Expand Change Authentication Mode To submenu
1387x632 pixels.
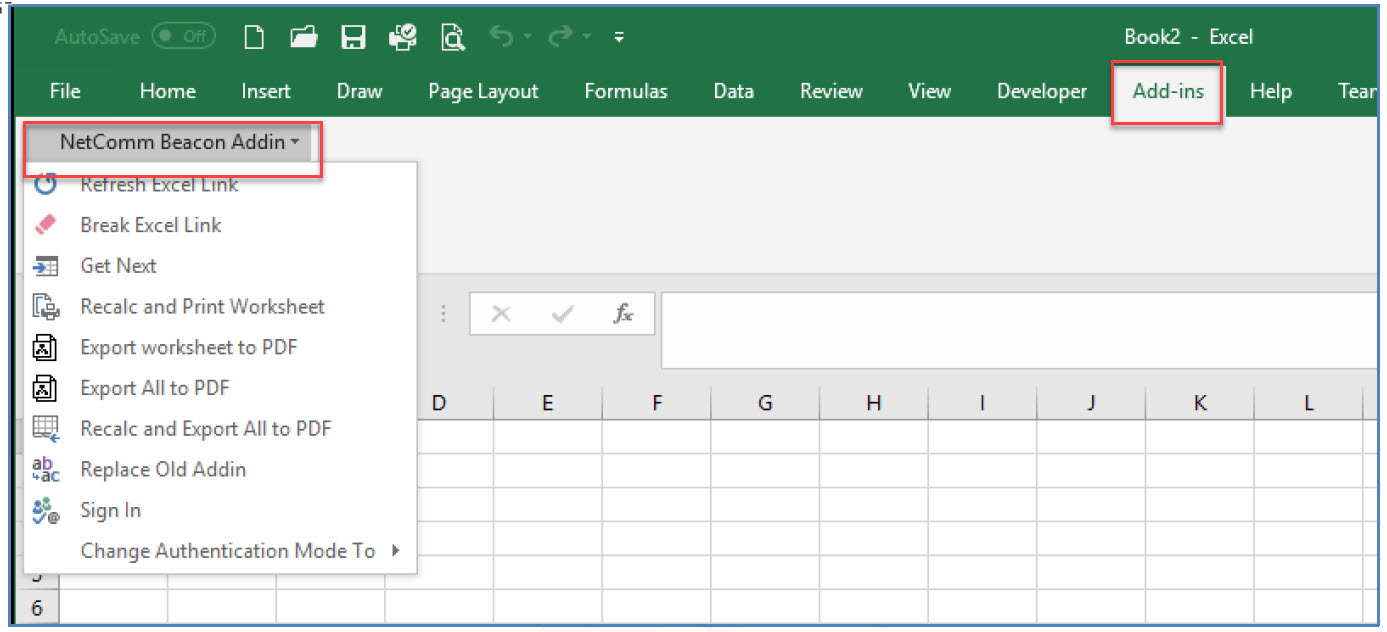pyautogui.click(x=220, y=551)
